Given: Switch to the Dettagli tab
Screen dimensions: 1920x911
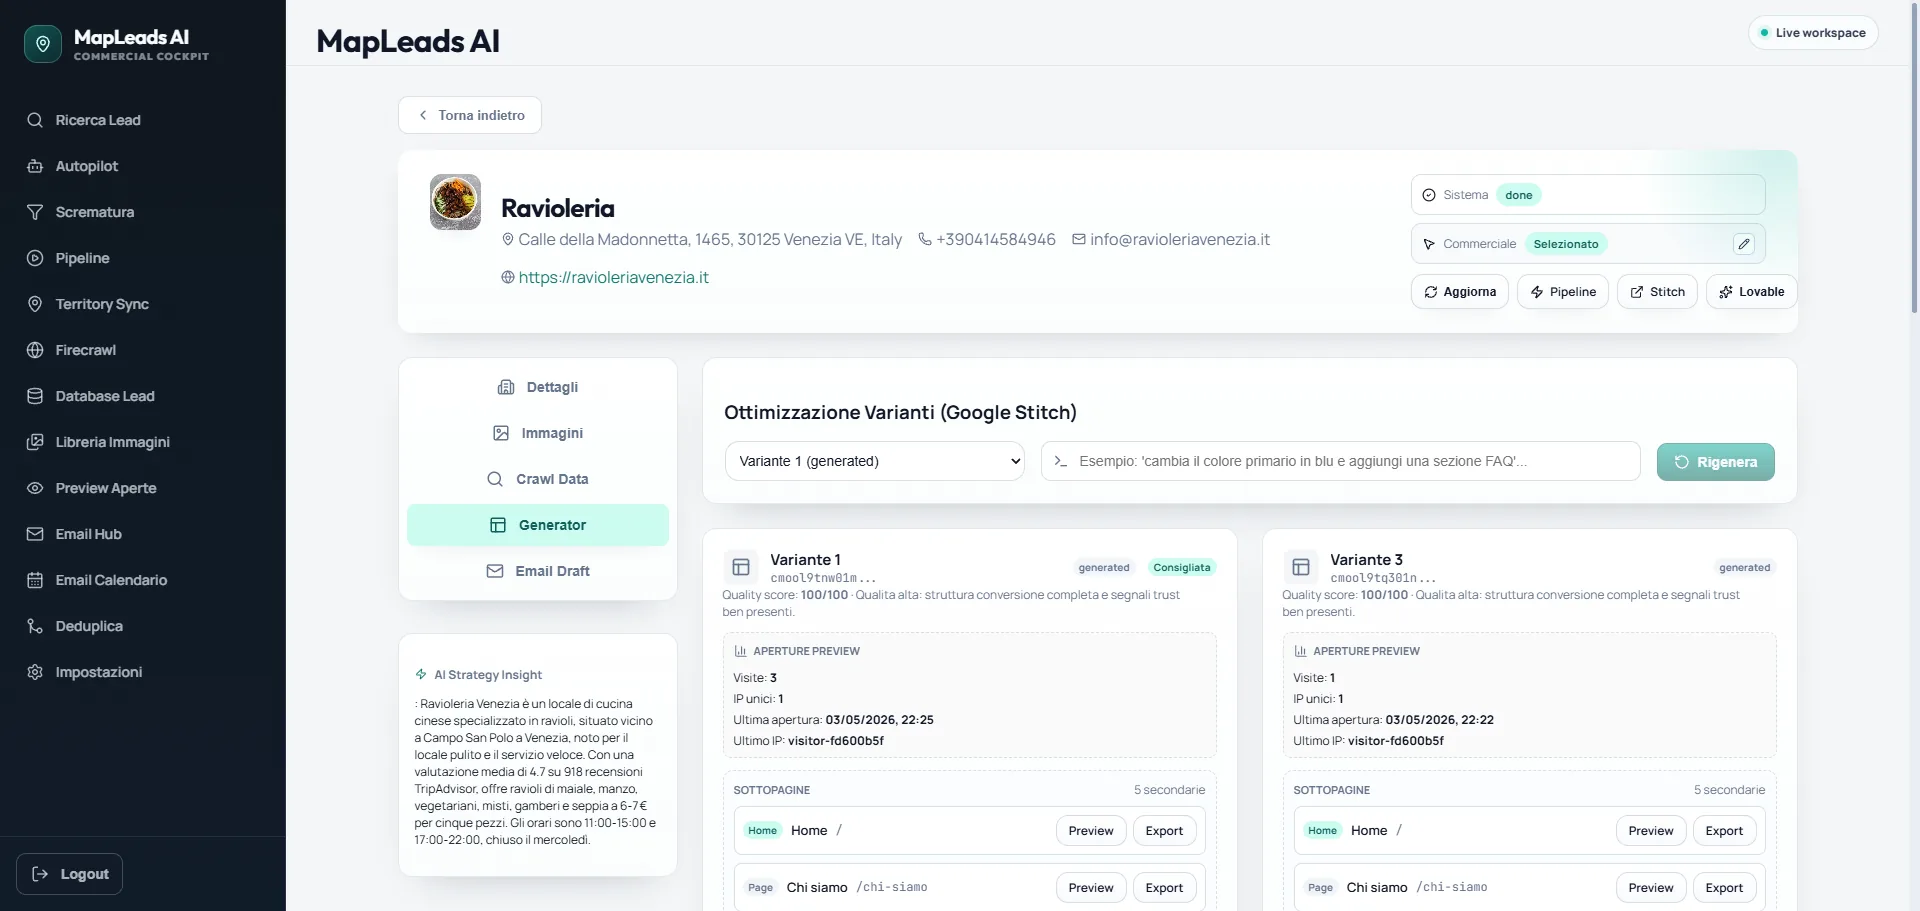Looking at the screenshot, I should tap(538, 387).
